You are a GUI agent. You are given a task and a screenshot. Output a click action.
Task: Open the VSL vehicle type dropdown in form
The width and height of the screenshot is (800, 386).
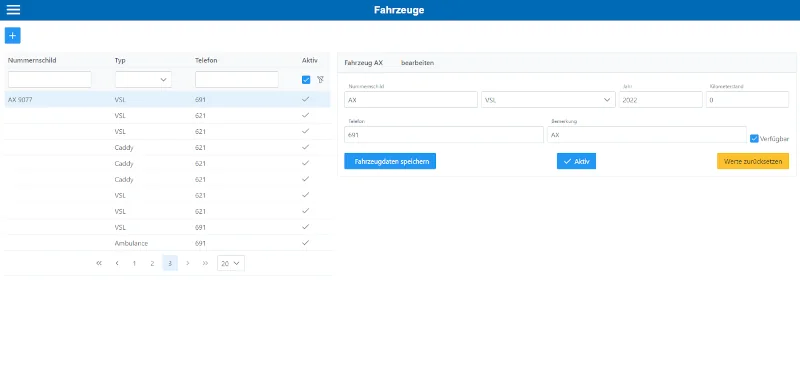(x=548, y=100)
